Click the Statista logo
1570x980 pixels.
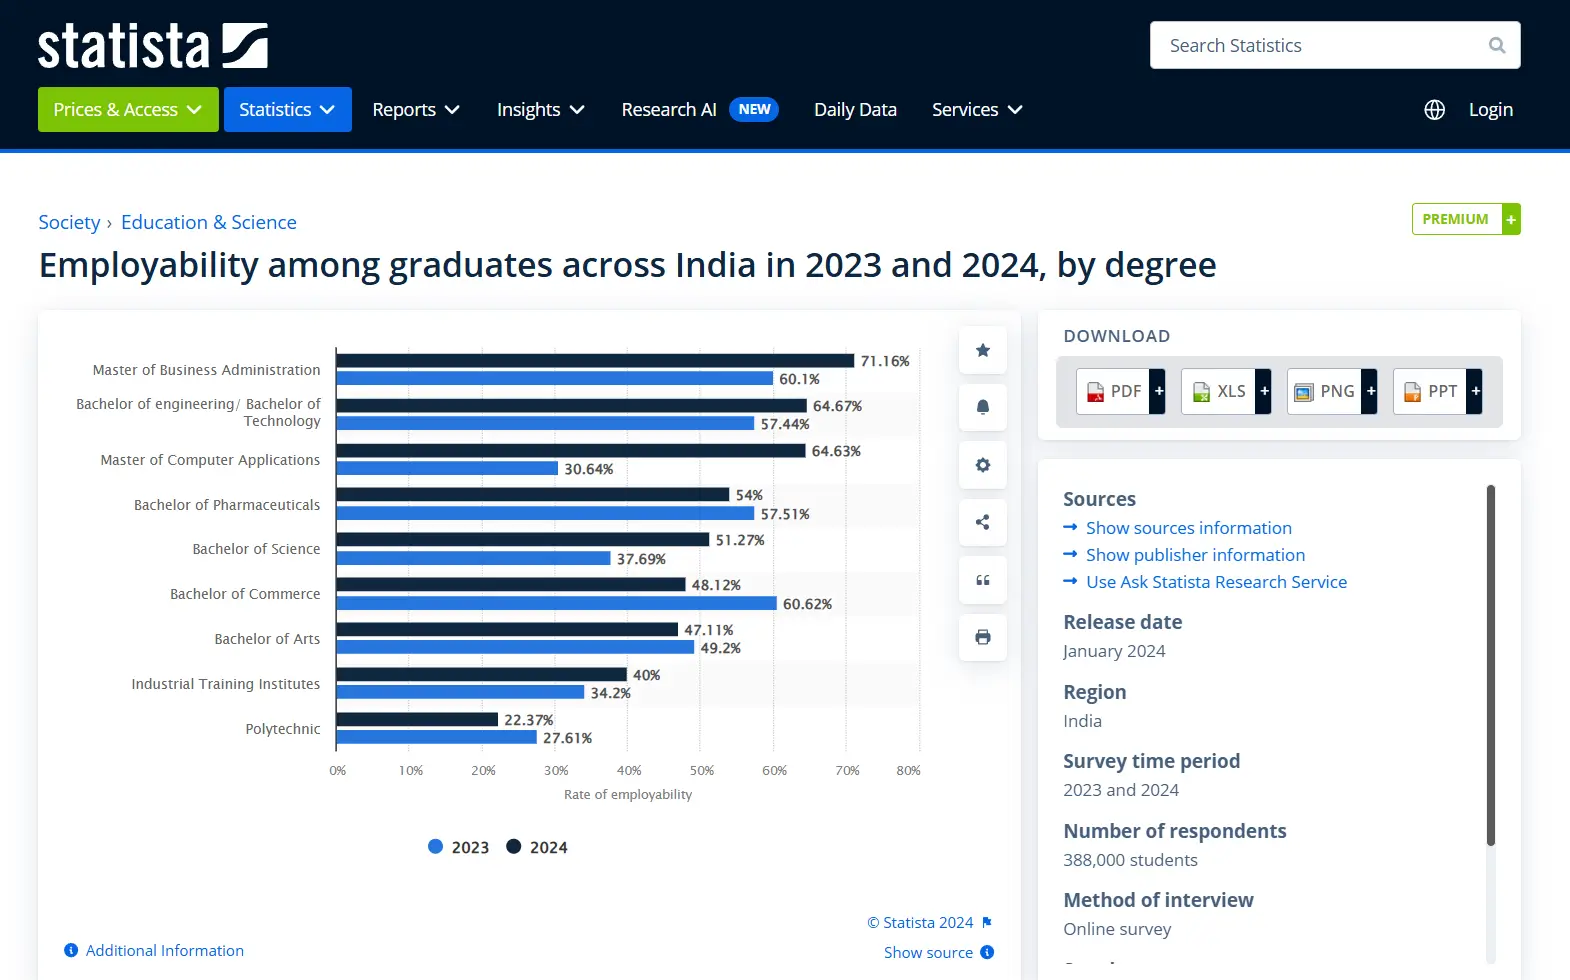(152, 46)
